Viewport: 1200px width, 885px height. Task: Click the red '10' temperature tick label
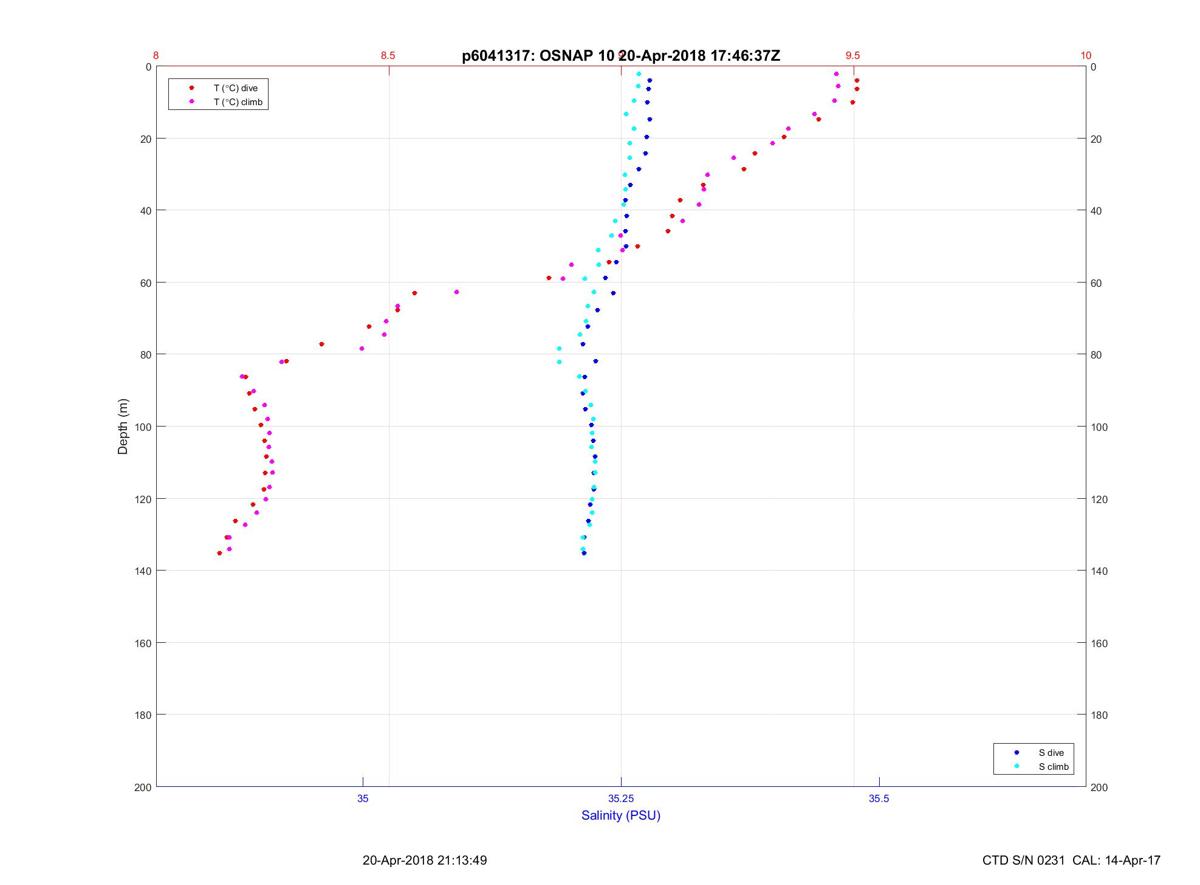point(1086,56)
